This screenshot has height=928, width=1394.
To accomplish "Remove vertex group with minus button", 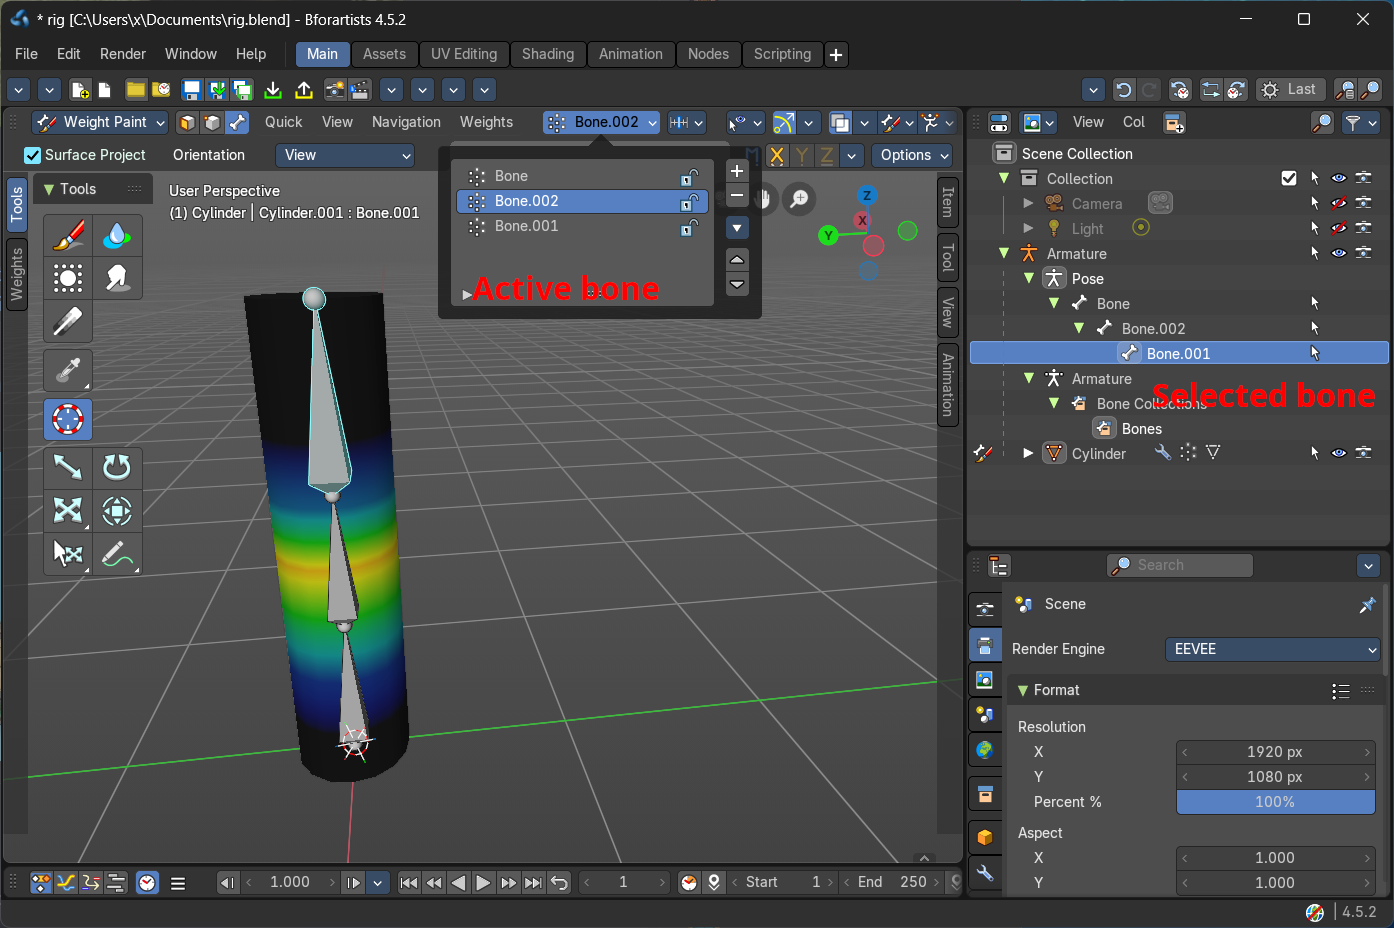I will tap(737, 196).
